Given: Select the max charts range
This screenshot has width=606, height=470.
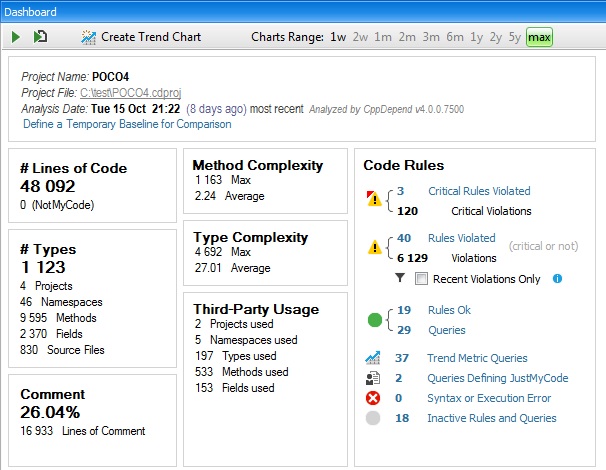Looking at the screenshot, I should [539, 37].
